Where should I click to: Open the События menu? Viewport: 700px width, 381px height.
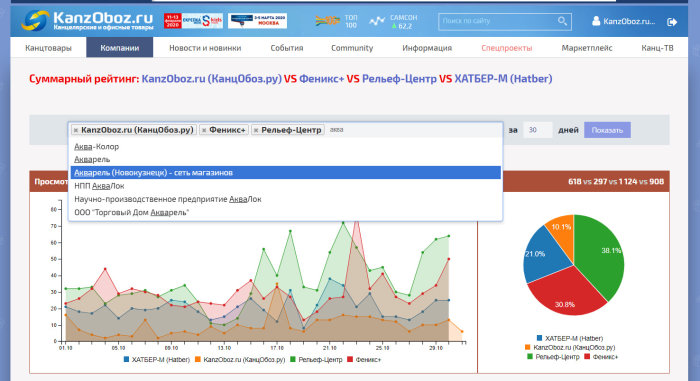pyautogui.click(x=287, y=48)
